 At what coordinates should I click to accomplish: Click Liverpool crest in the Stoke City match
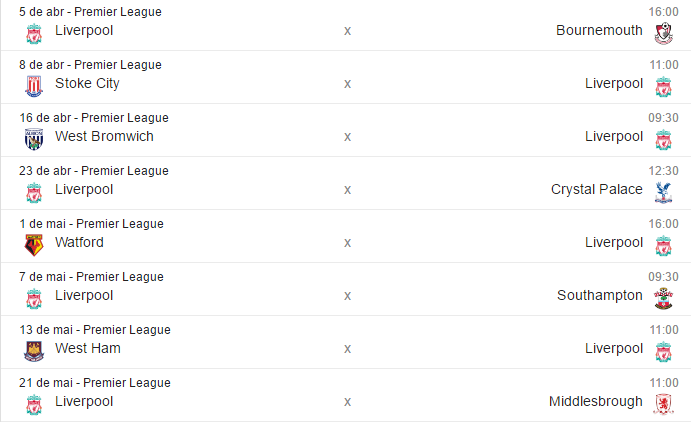point(662,86)
